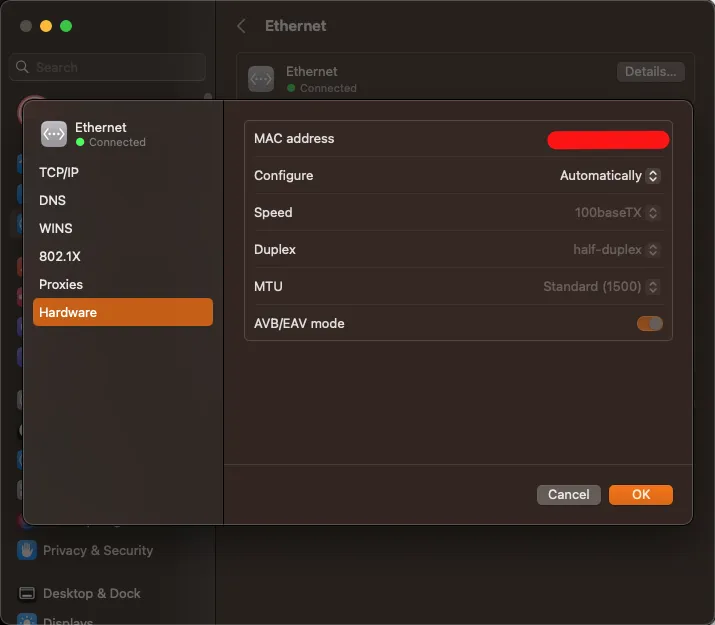The image size is (715, 625).
Task: Click the Configure label
Action: point(284,176)
